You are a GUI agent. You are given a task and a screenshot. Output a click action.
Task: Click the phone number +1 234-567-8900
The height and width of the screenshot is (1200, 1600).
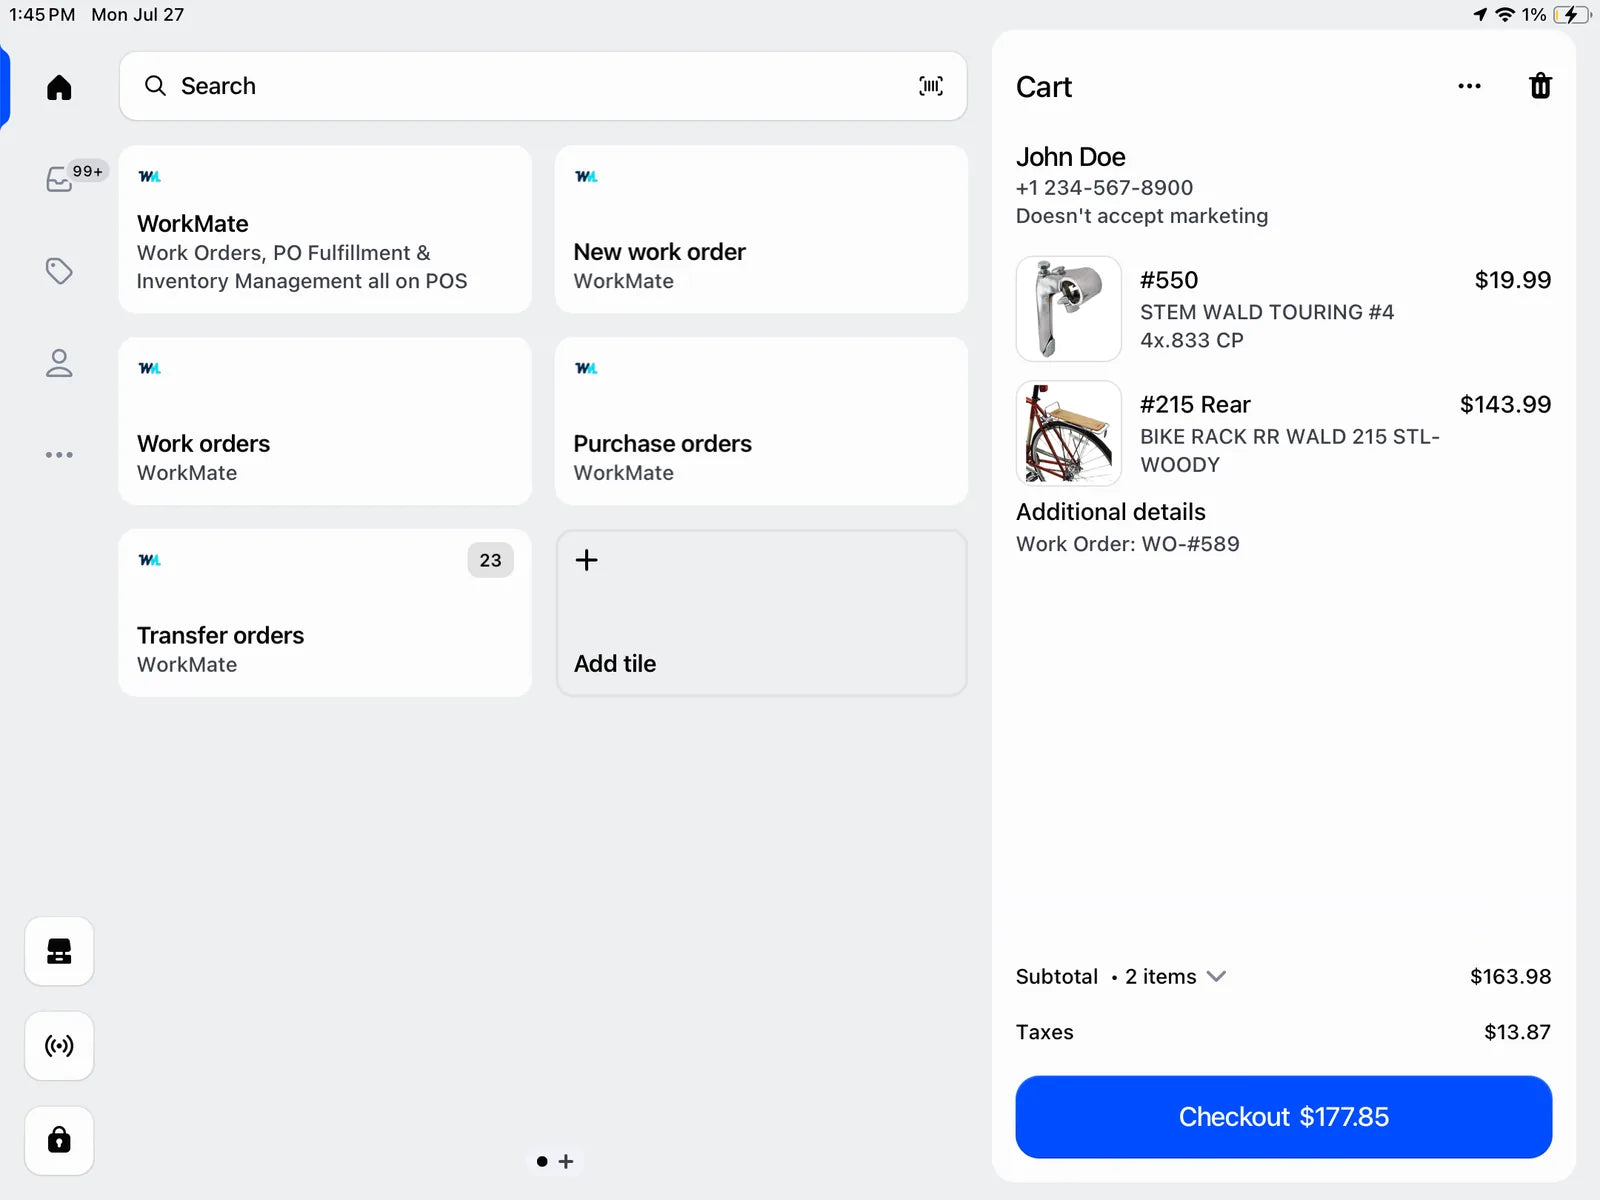tap(1104, 188)
